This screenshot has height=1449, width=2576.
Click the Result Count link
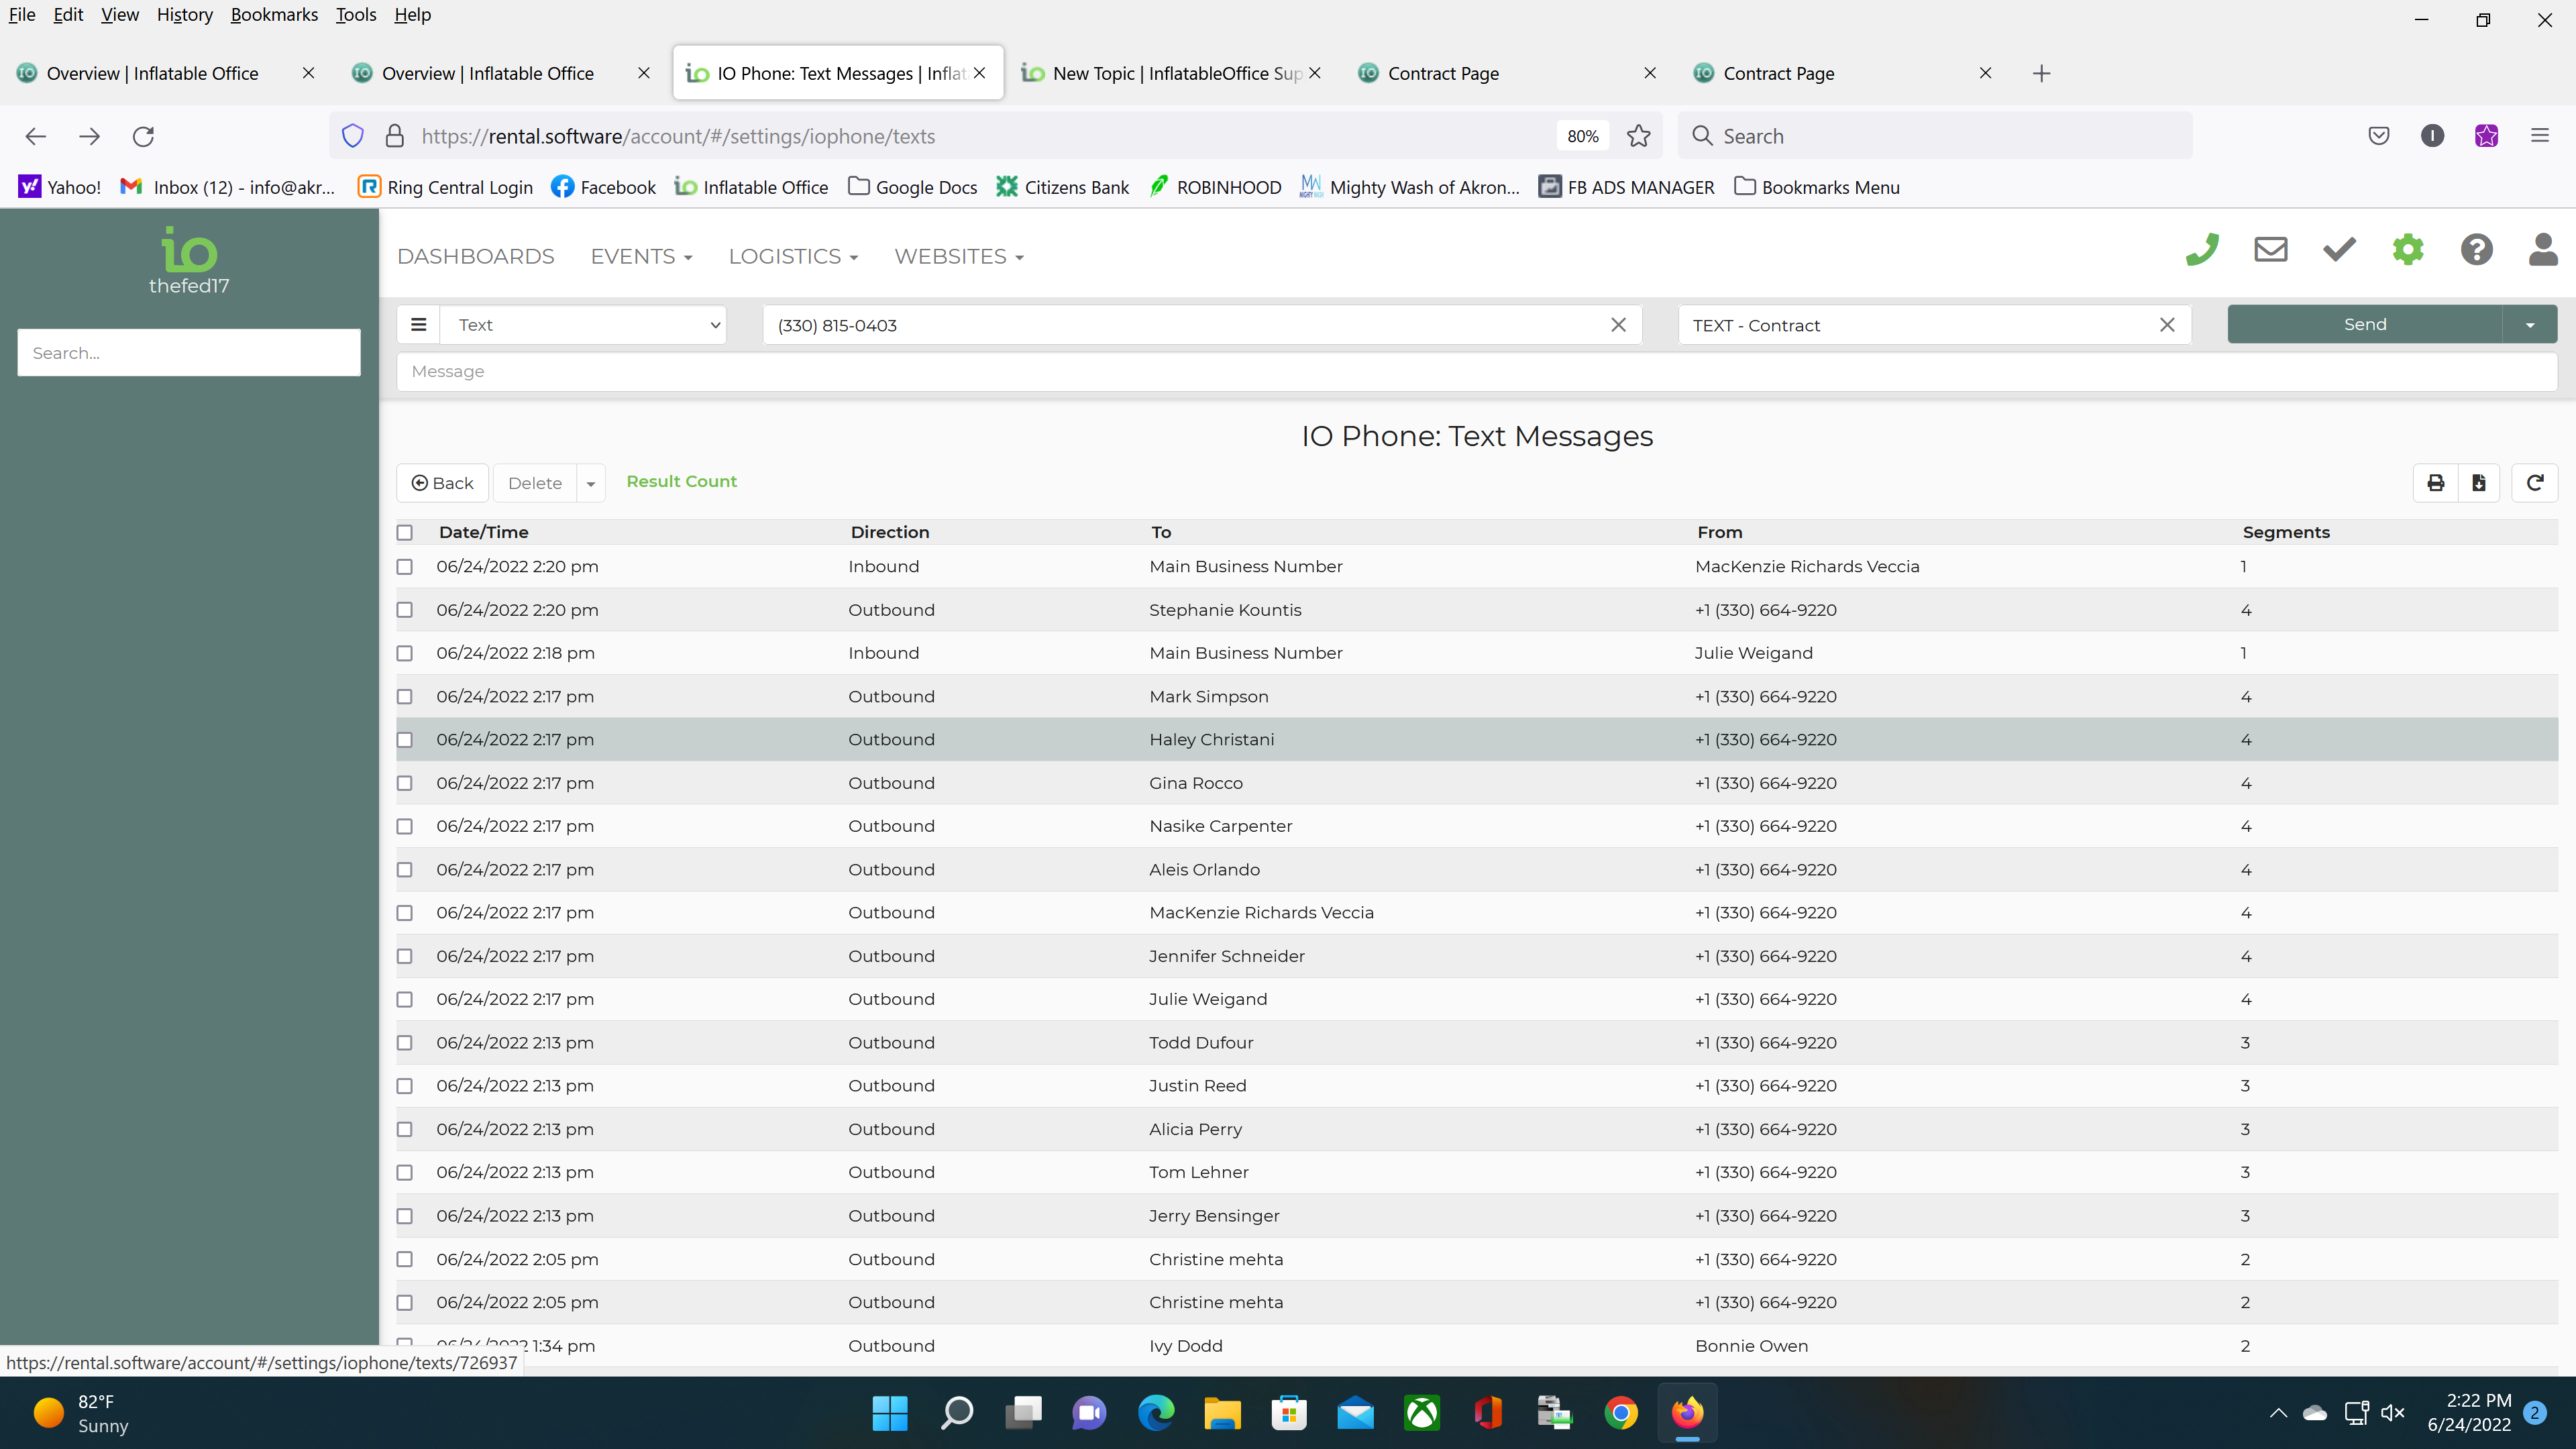click(681, 481)
